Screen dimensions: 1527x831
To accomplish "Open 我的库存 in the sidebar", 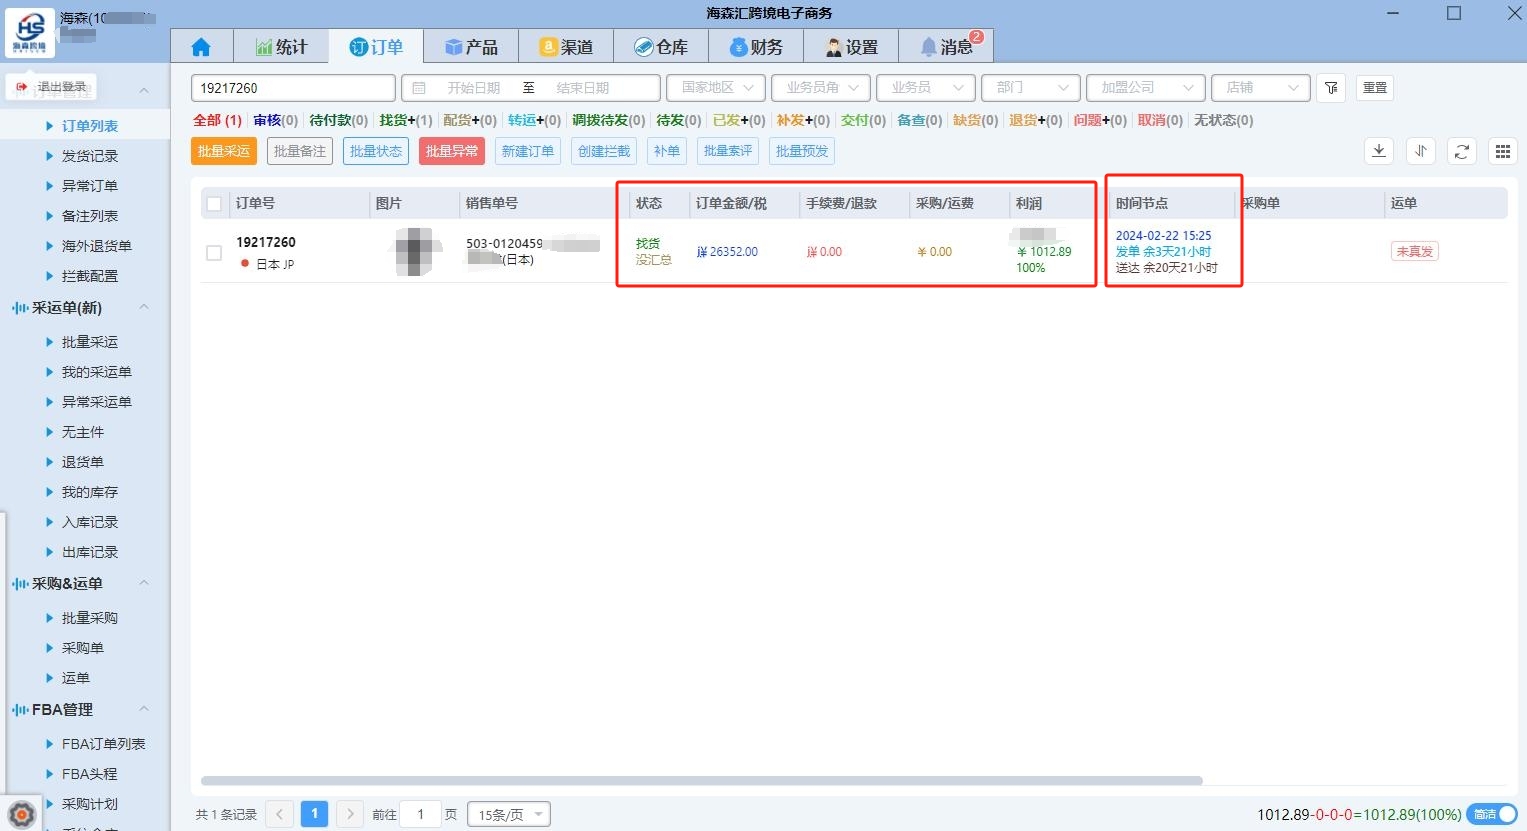I will coord(90,492).
